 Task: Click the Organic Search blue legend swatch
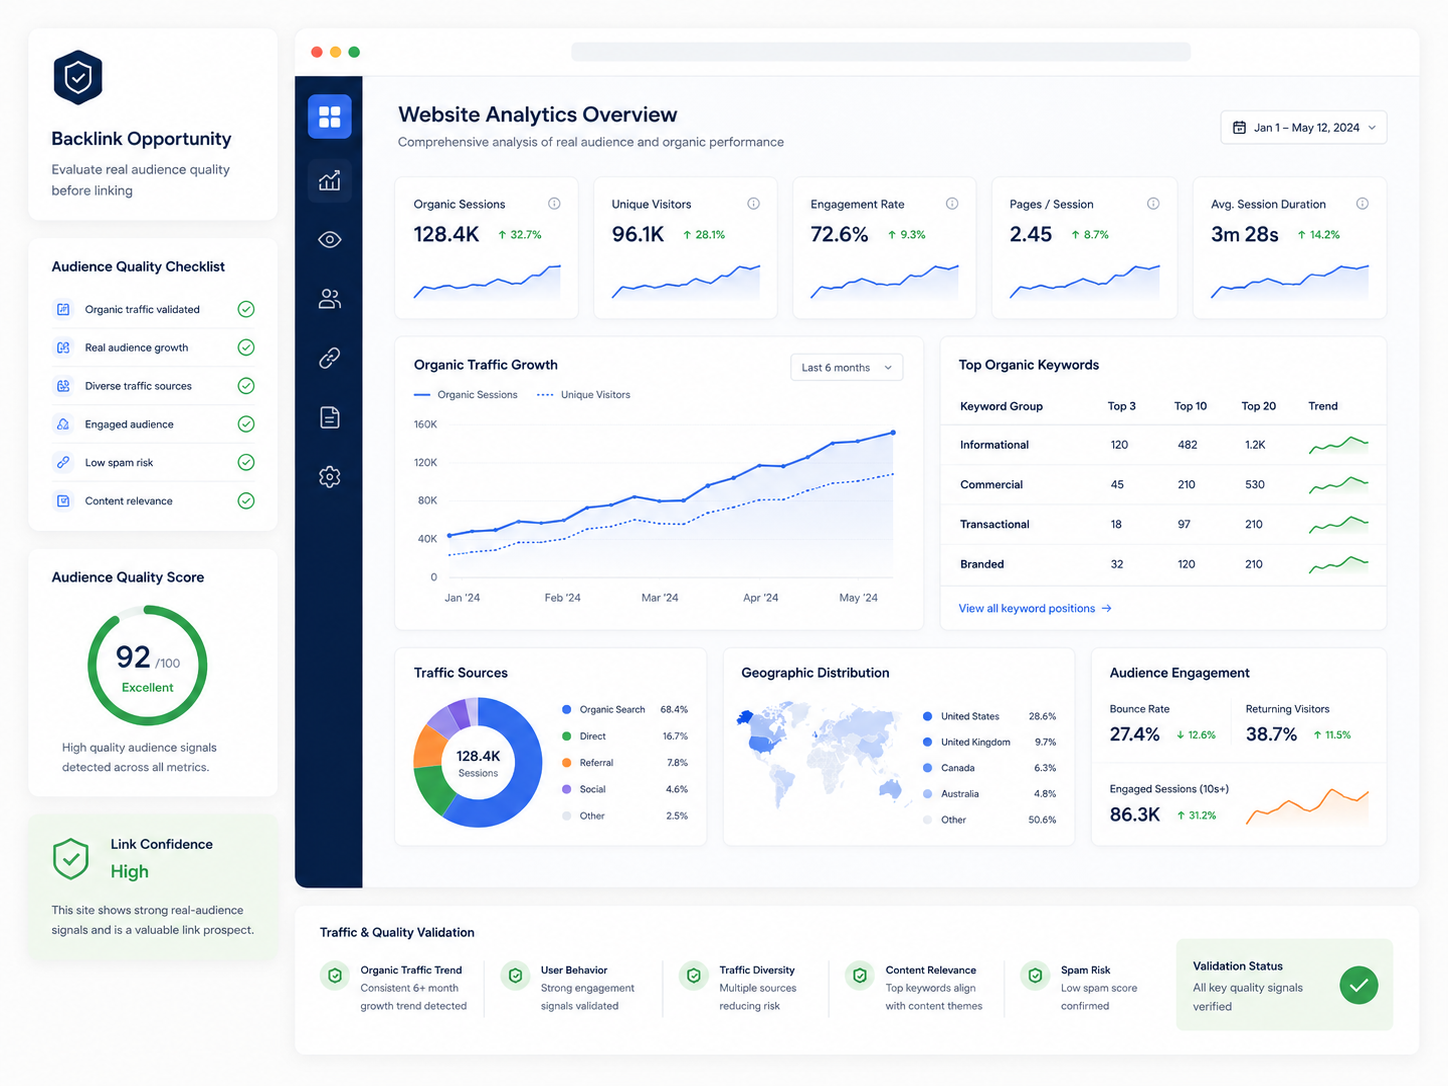[567, 709]
